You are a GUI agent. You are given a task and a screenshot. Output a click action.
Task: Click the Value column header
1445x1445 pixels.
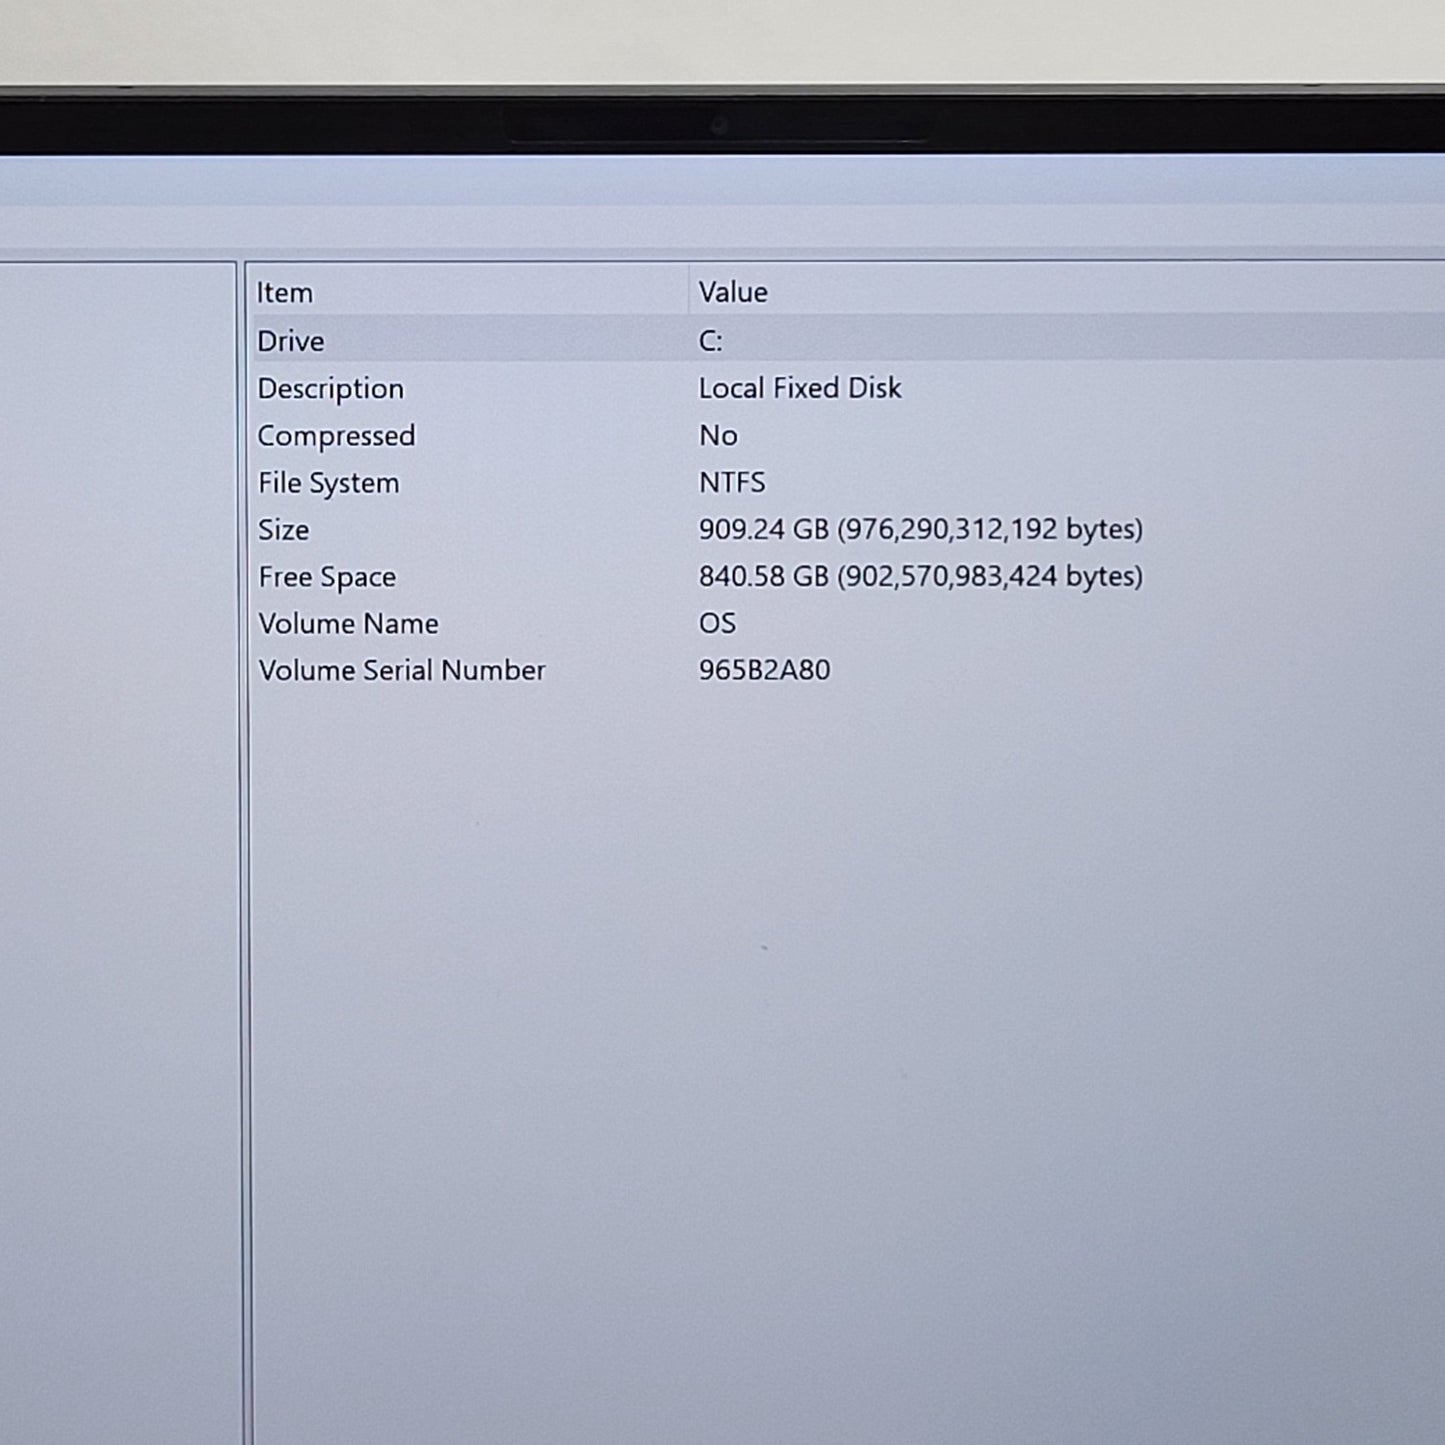click(x=733, y=292)
